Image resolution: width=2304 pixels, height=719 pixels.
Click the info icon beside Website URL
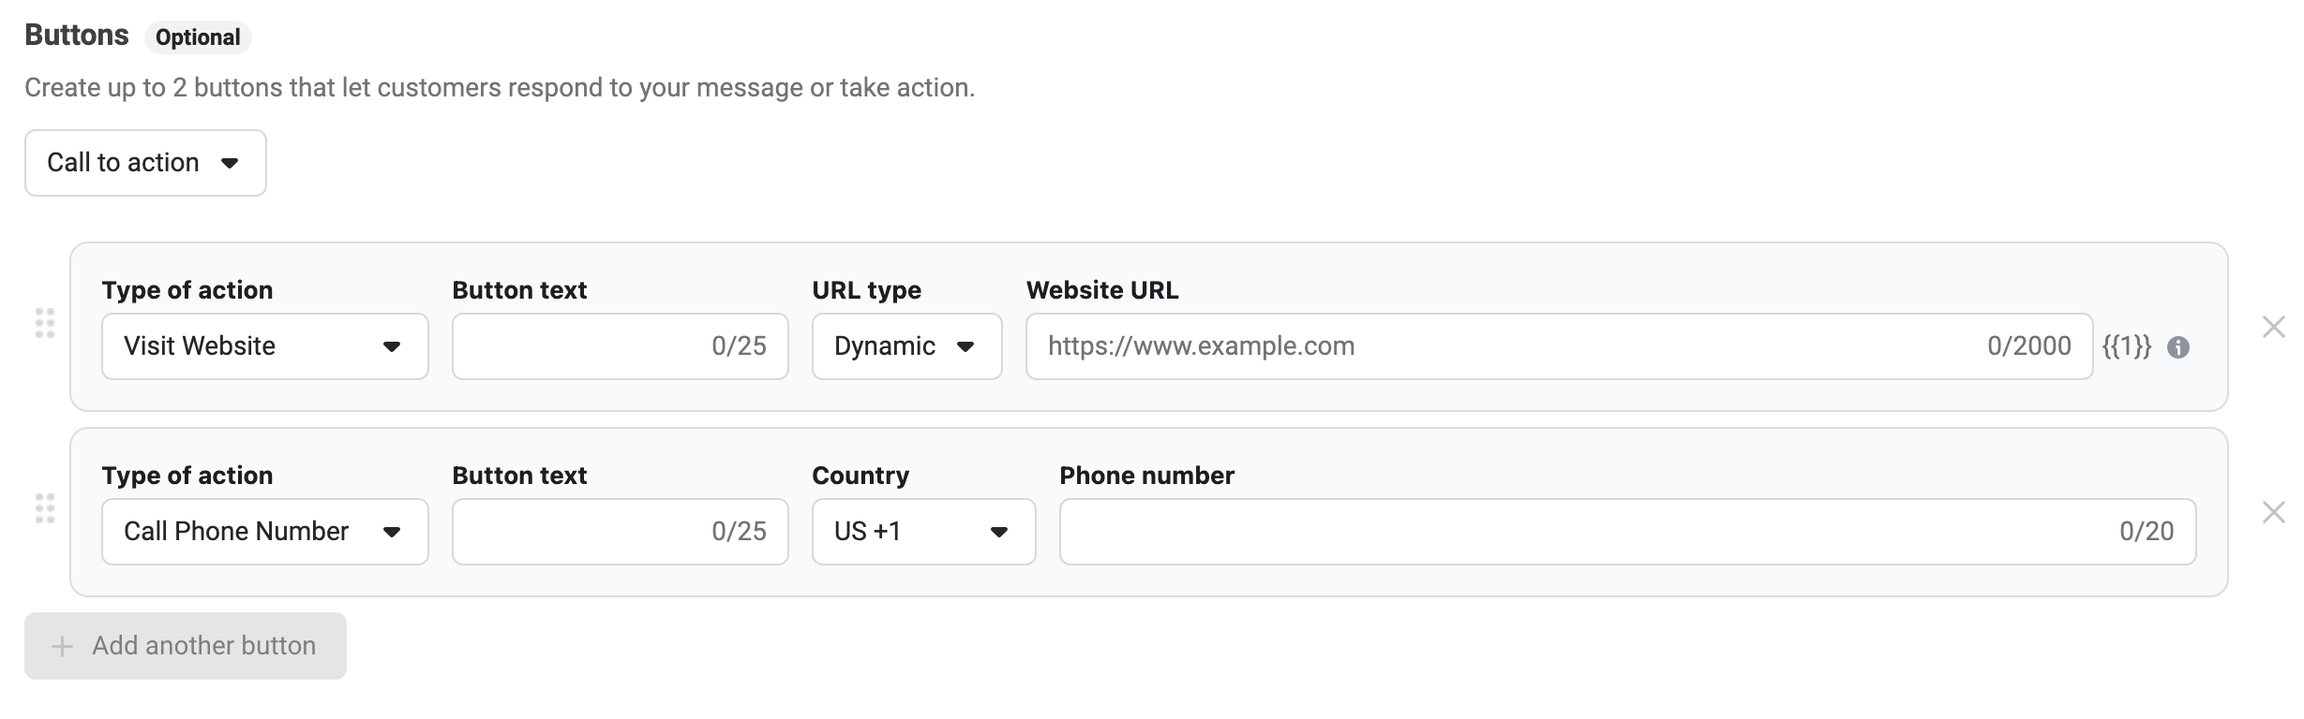[2178, 347]
